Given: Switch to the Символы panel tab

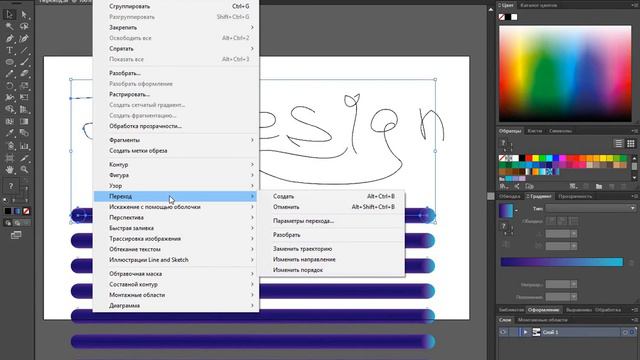Looking at the screenshot, I should (x=560, y=131).
